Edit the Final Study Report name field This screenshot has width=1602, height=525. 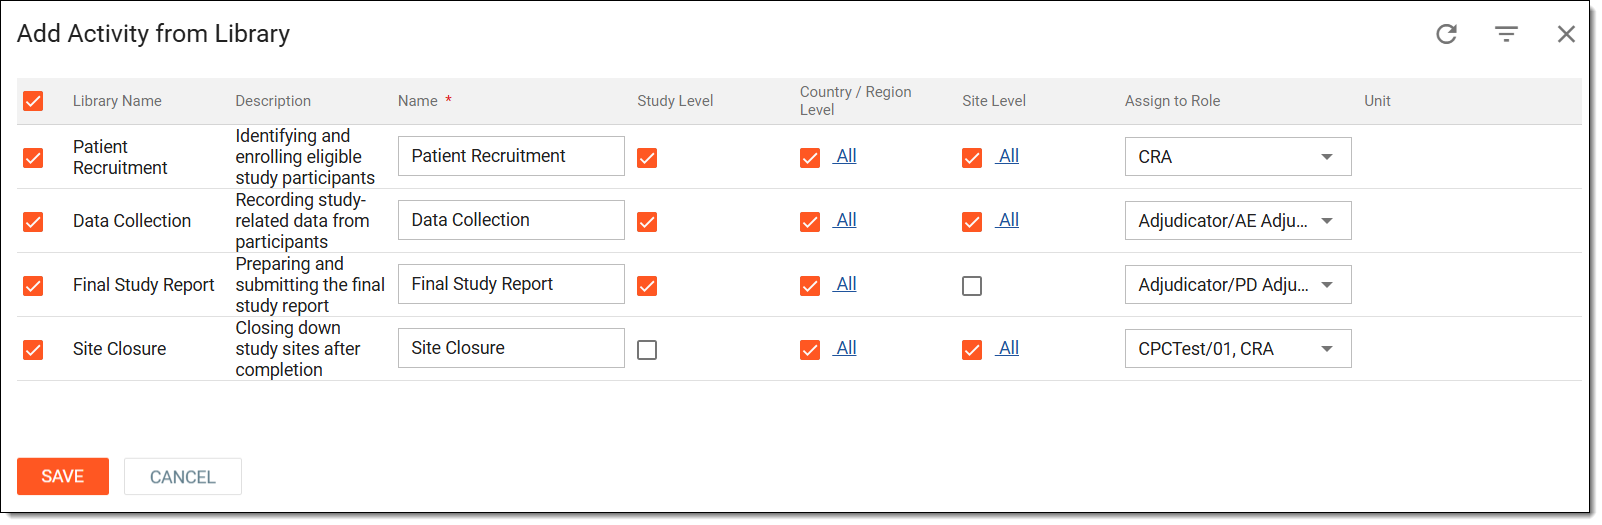coord(511,284)
